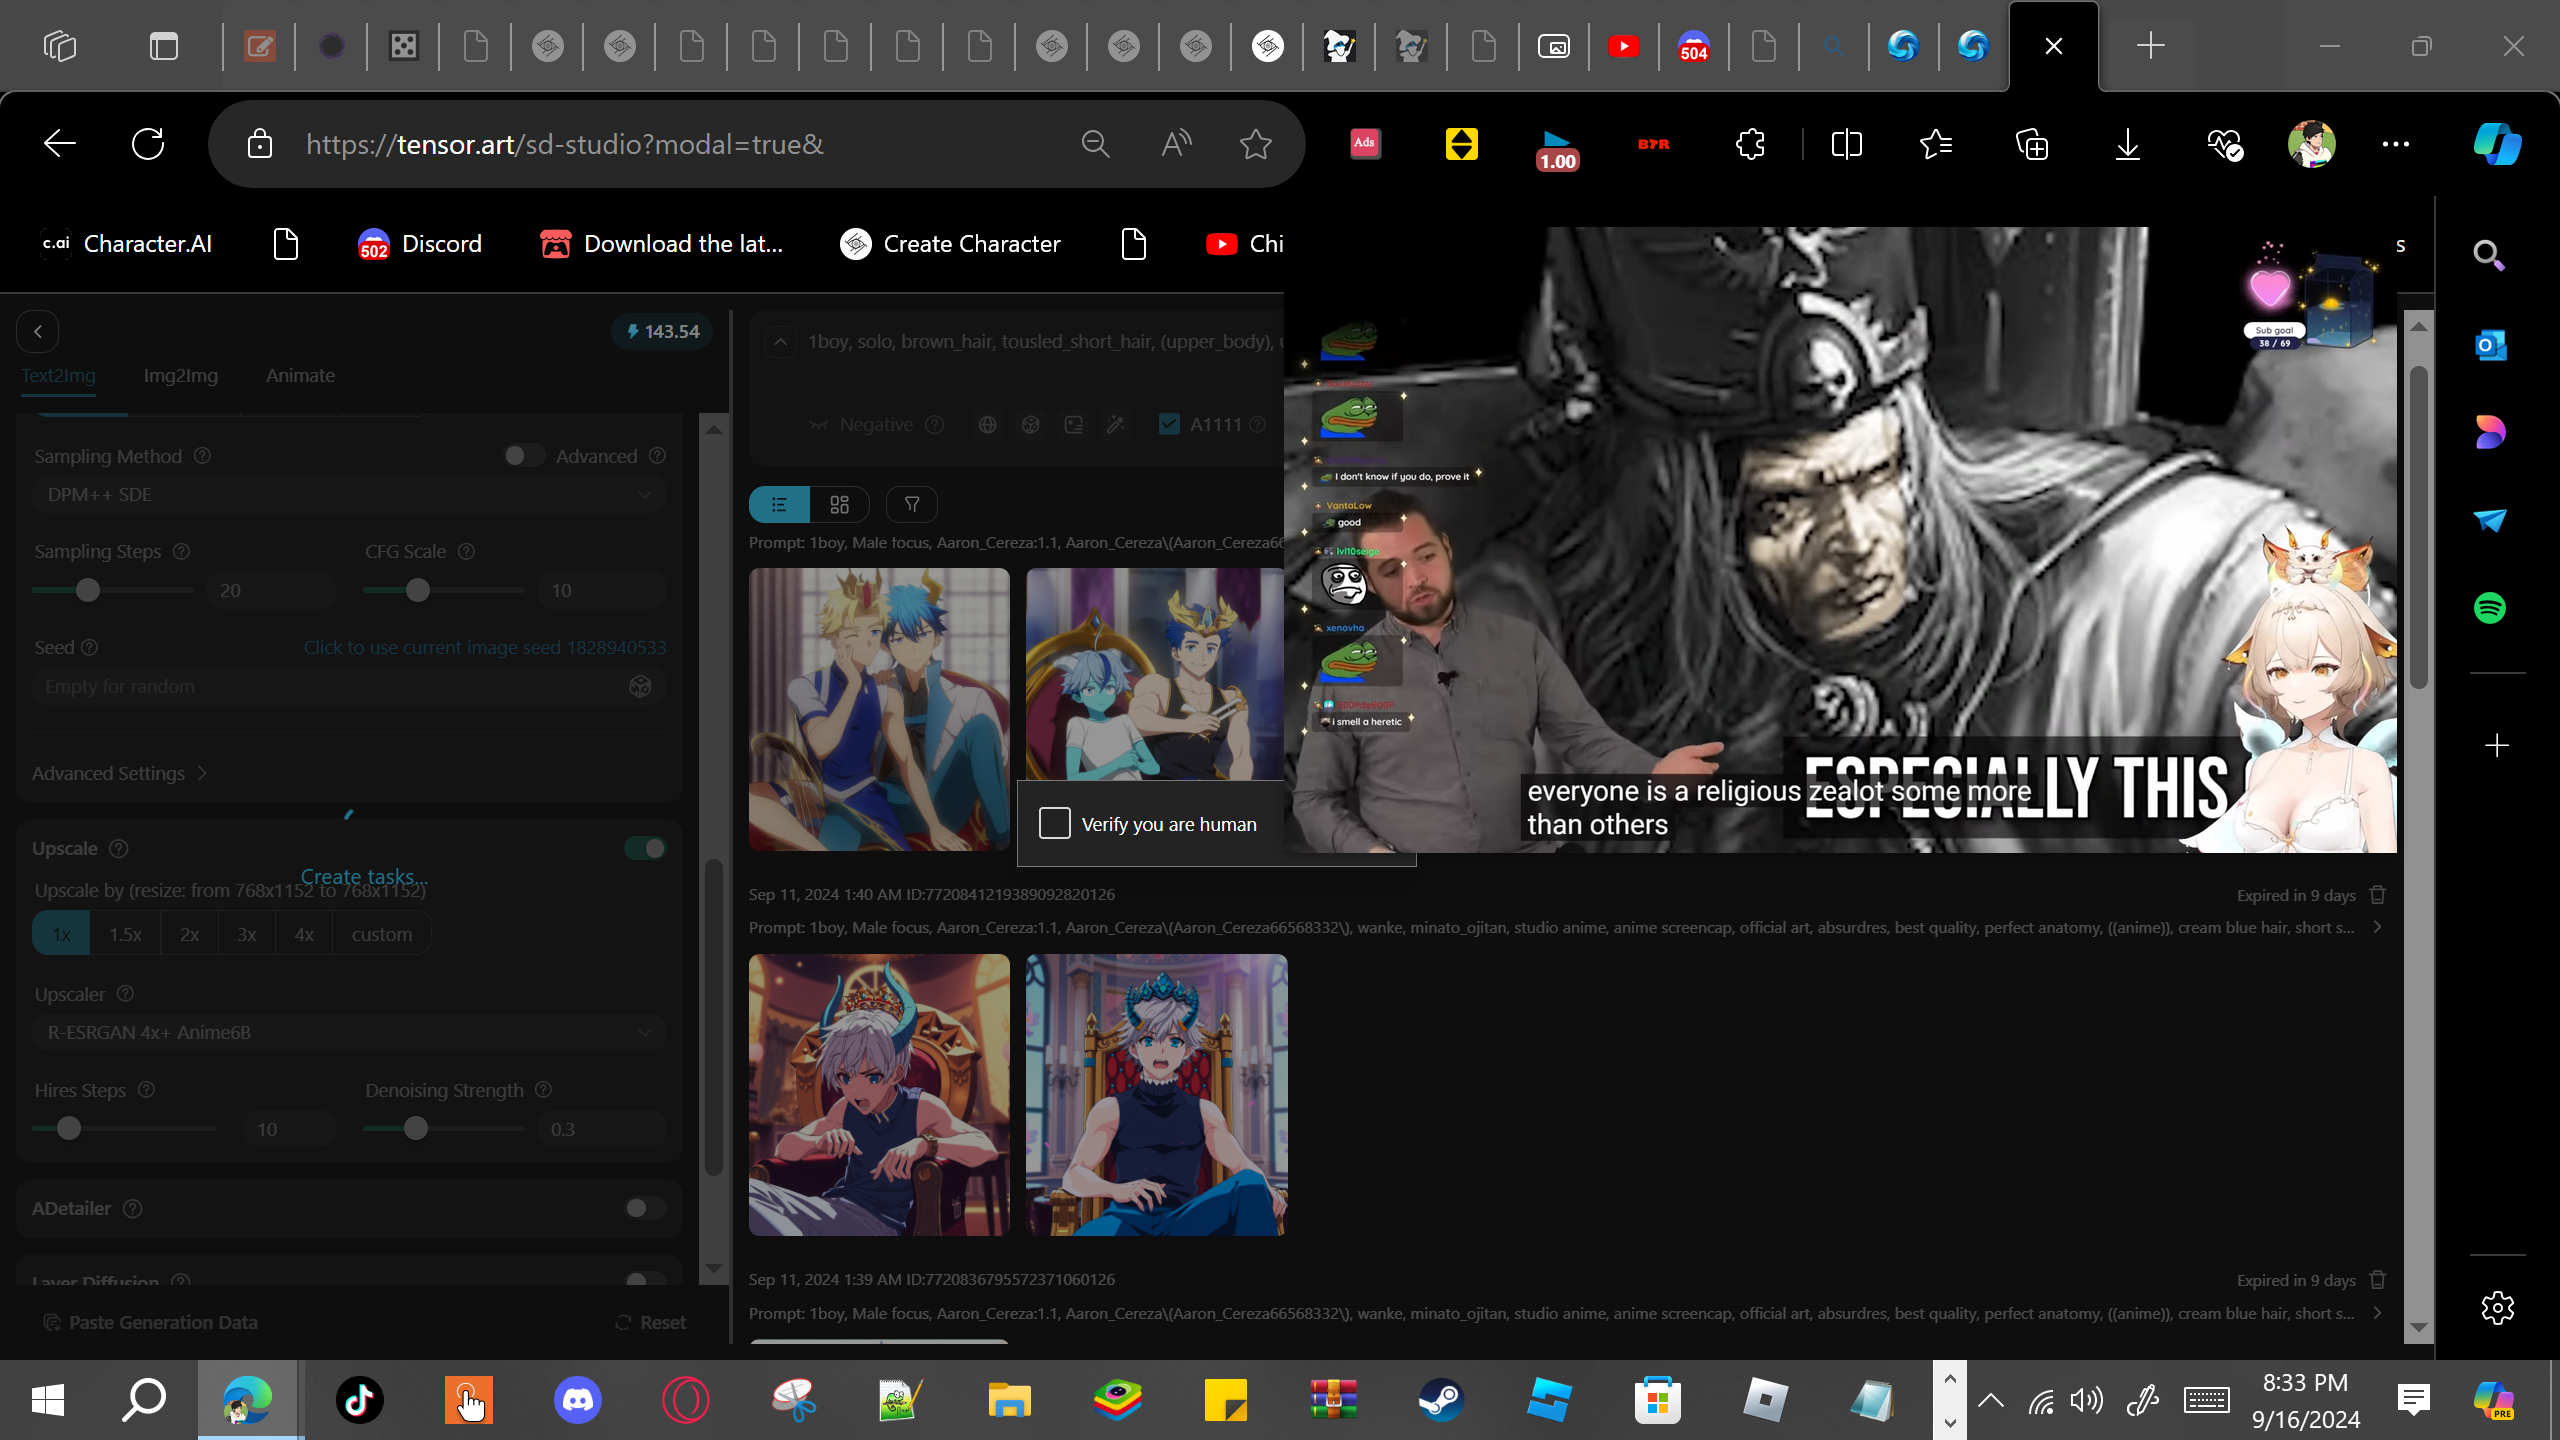Open Telegram in the Edge sidebar

(2490, 520)
